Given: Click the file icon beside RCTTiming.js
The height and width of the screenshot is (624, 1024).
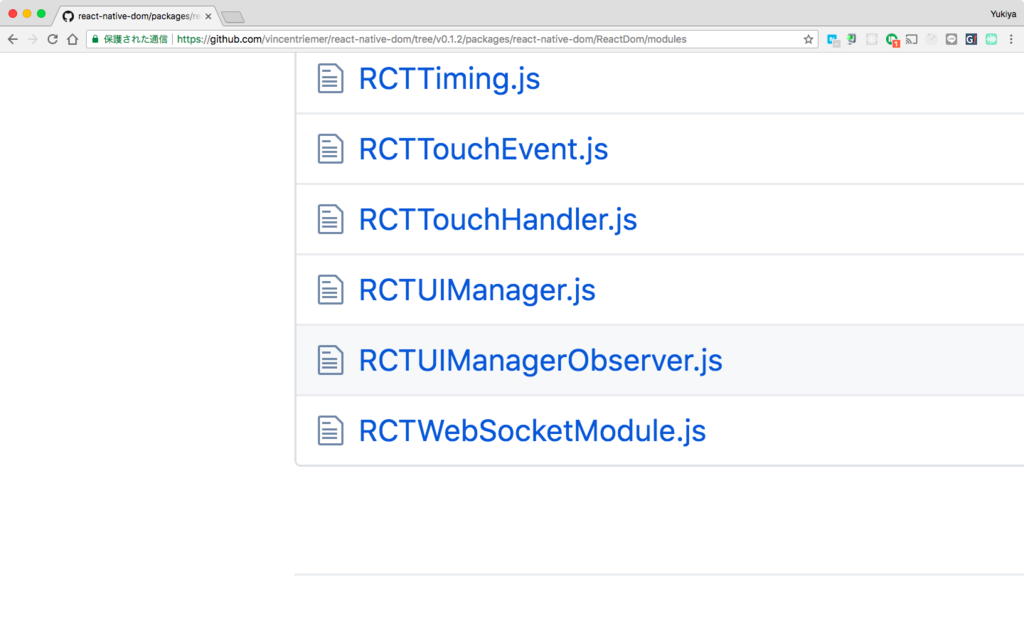Looking at the screenshot, I should click(x=330, y=79).
